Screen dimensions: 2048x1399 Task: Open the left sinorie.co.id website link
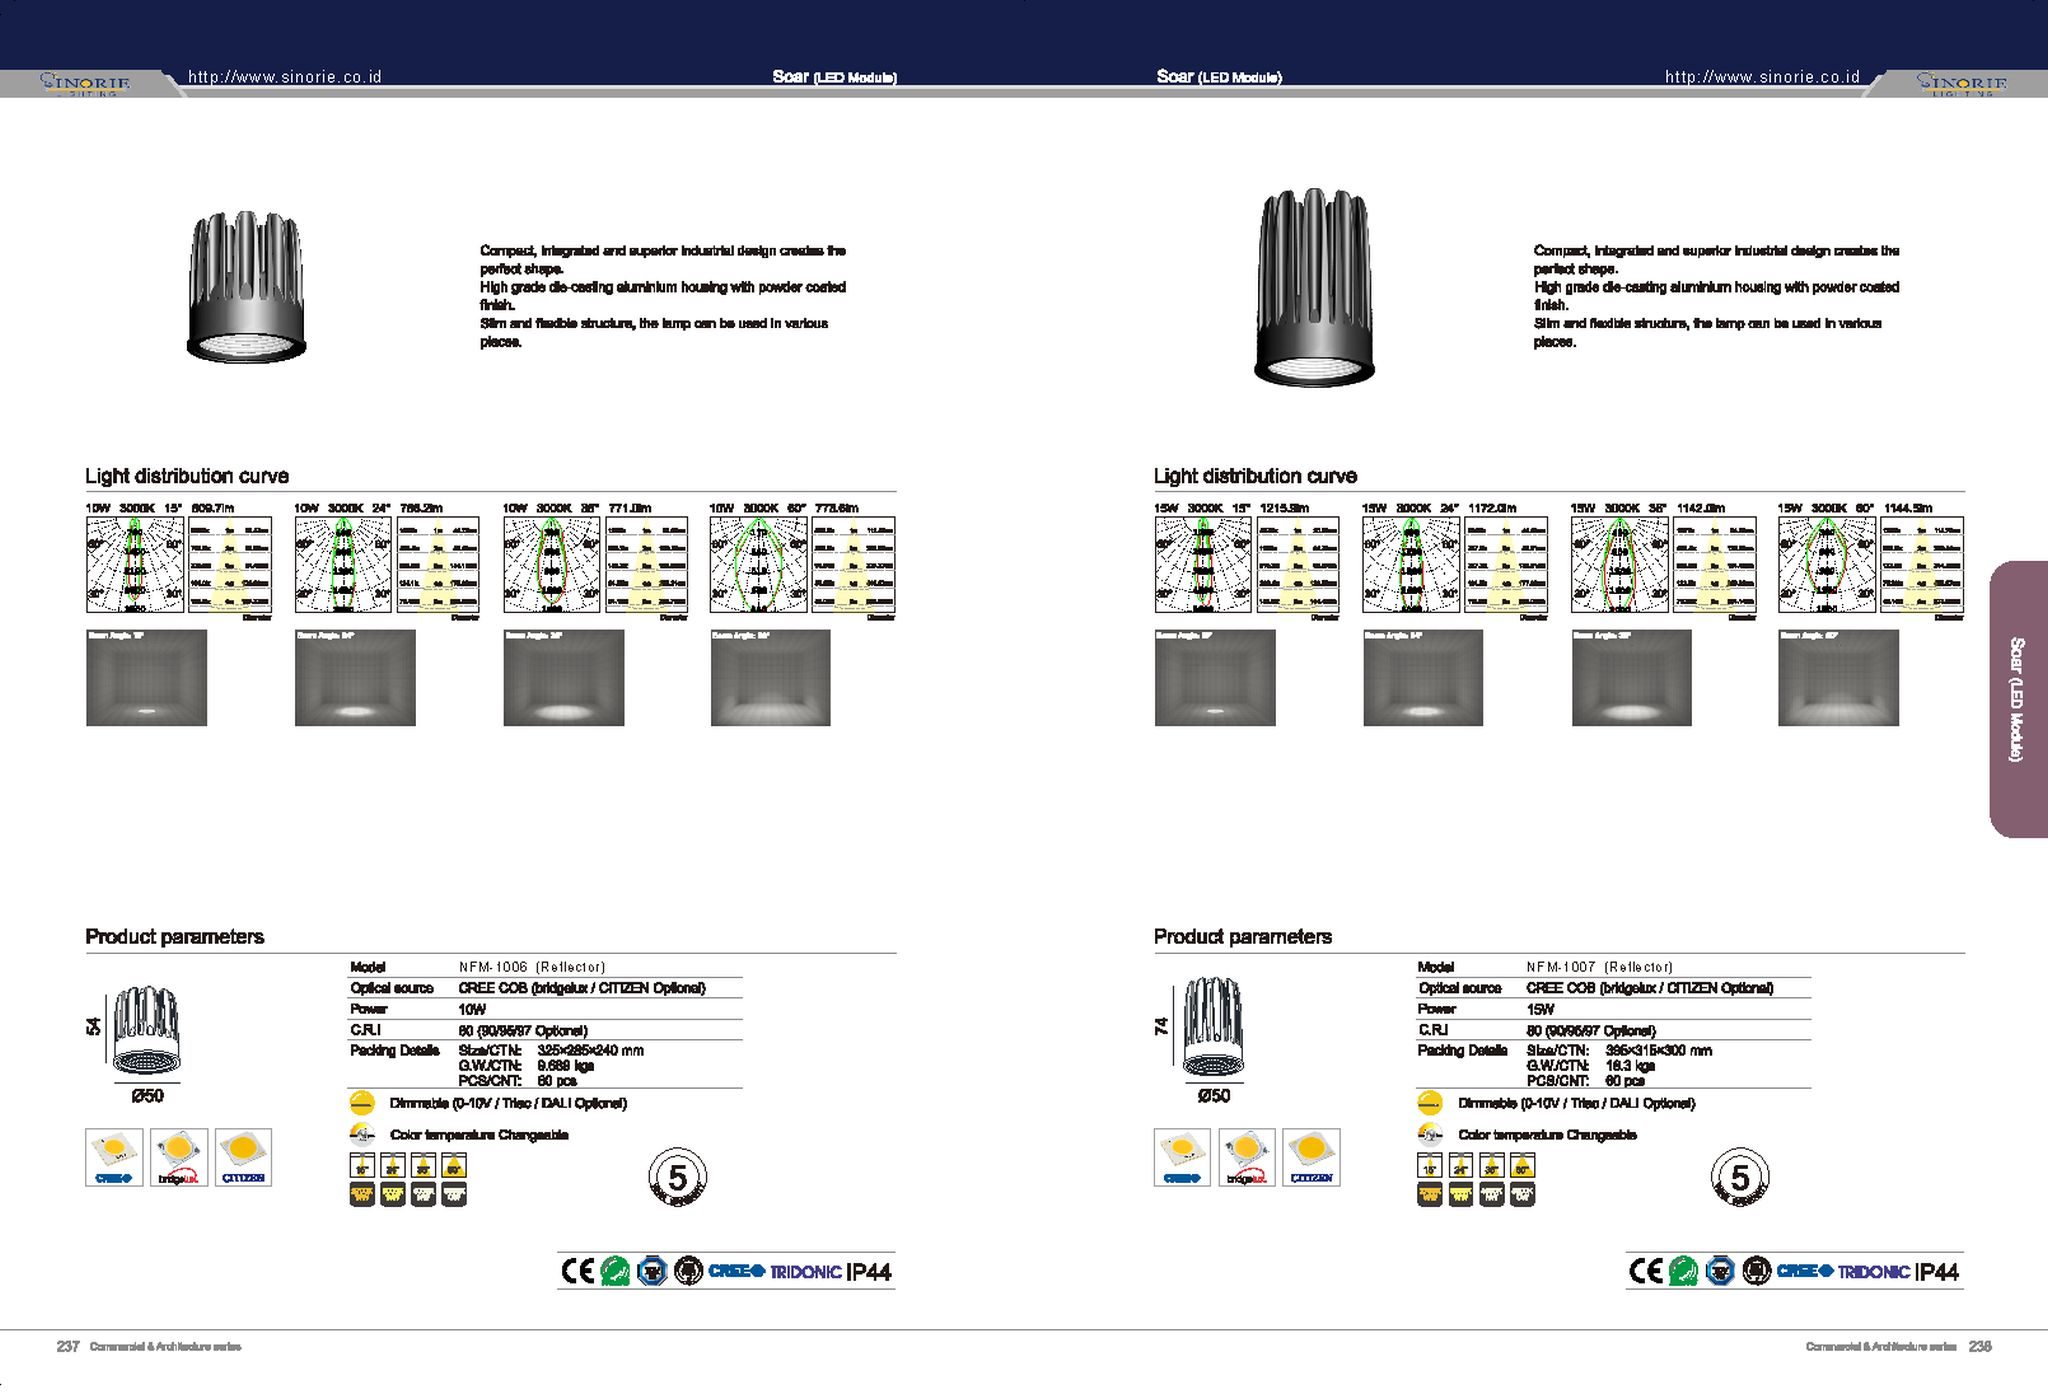285,77
